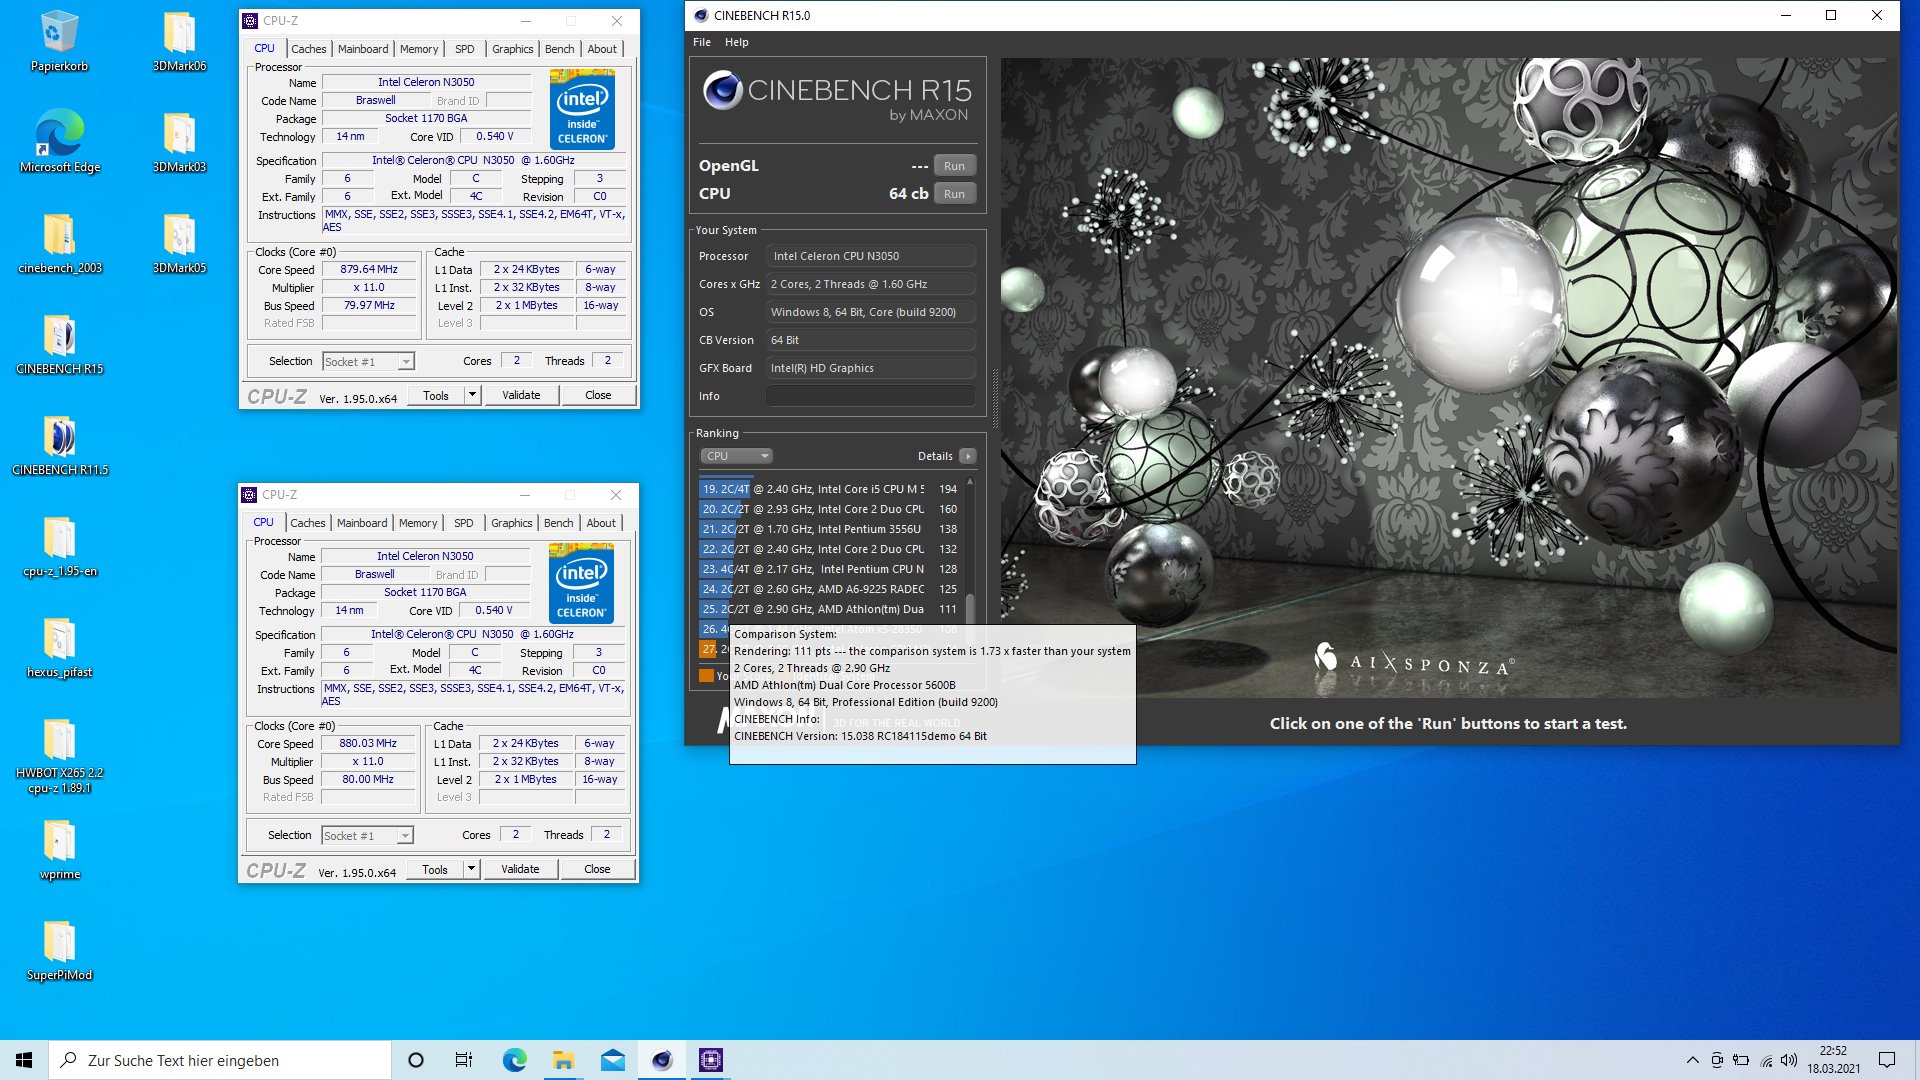Open the Help menu in Cinebench
1920x1080 pixels.
(737, 42)
